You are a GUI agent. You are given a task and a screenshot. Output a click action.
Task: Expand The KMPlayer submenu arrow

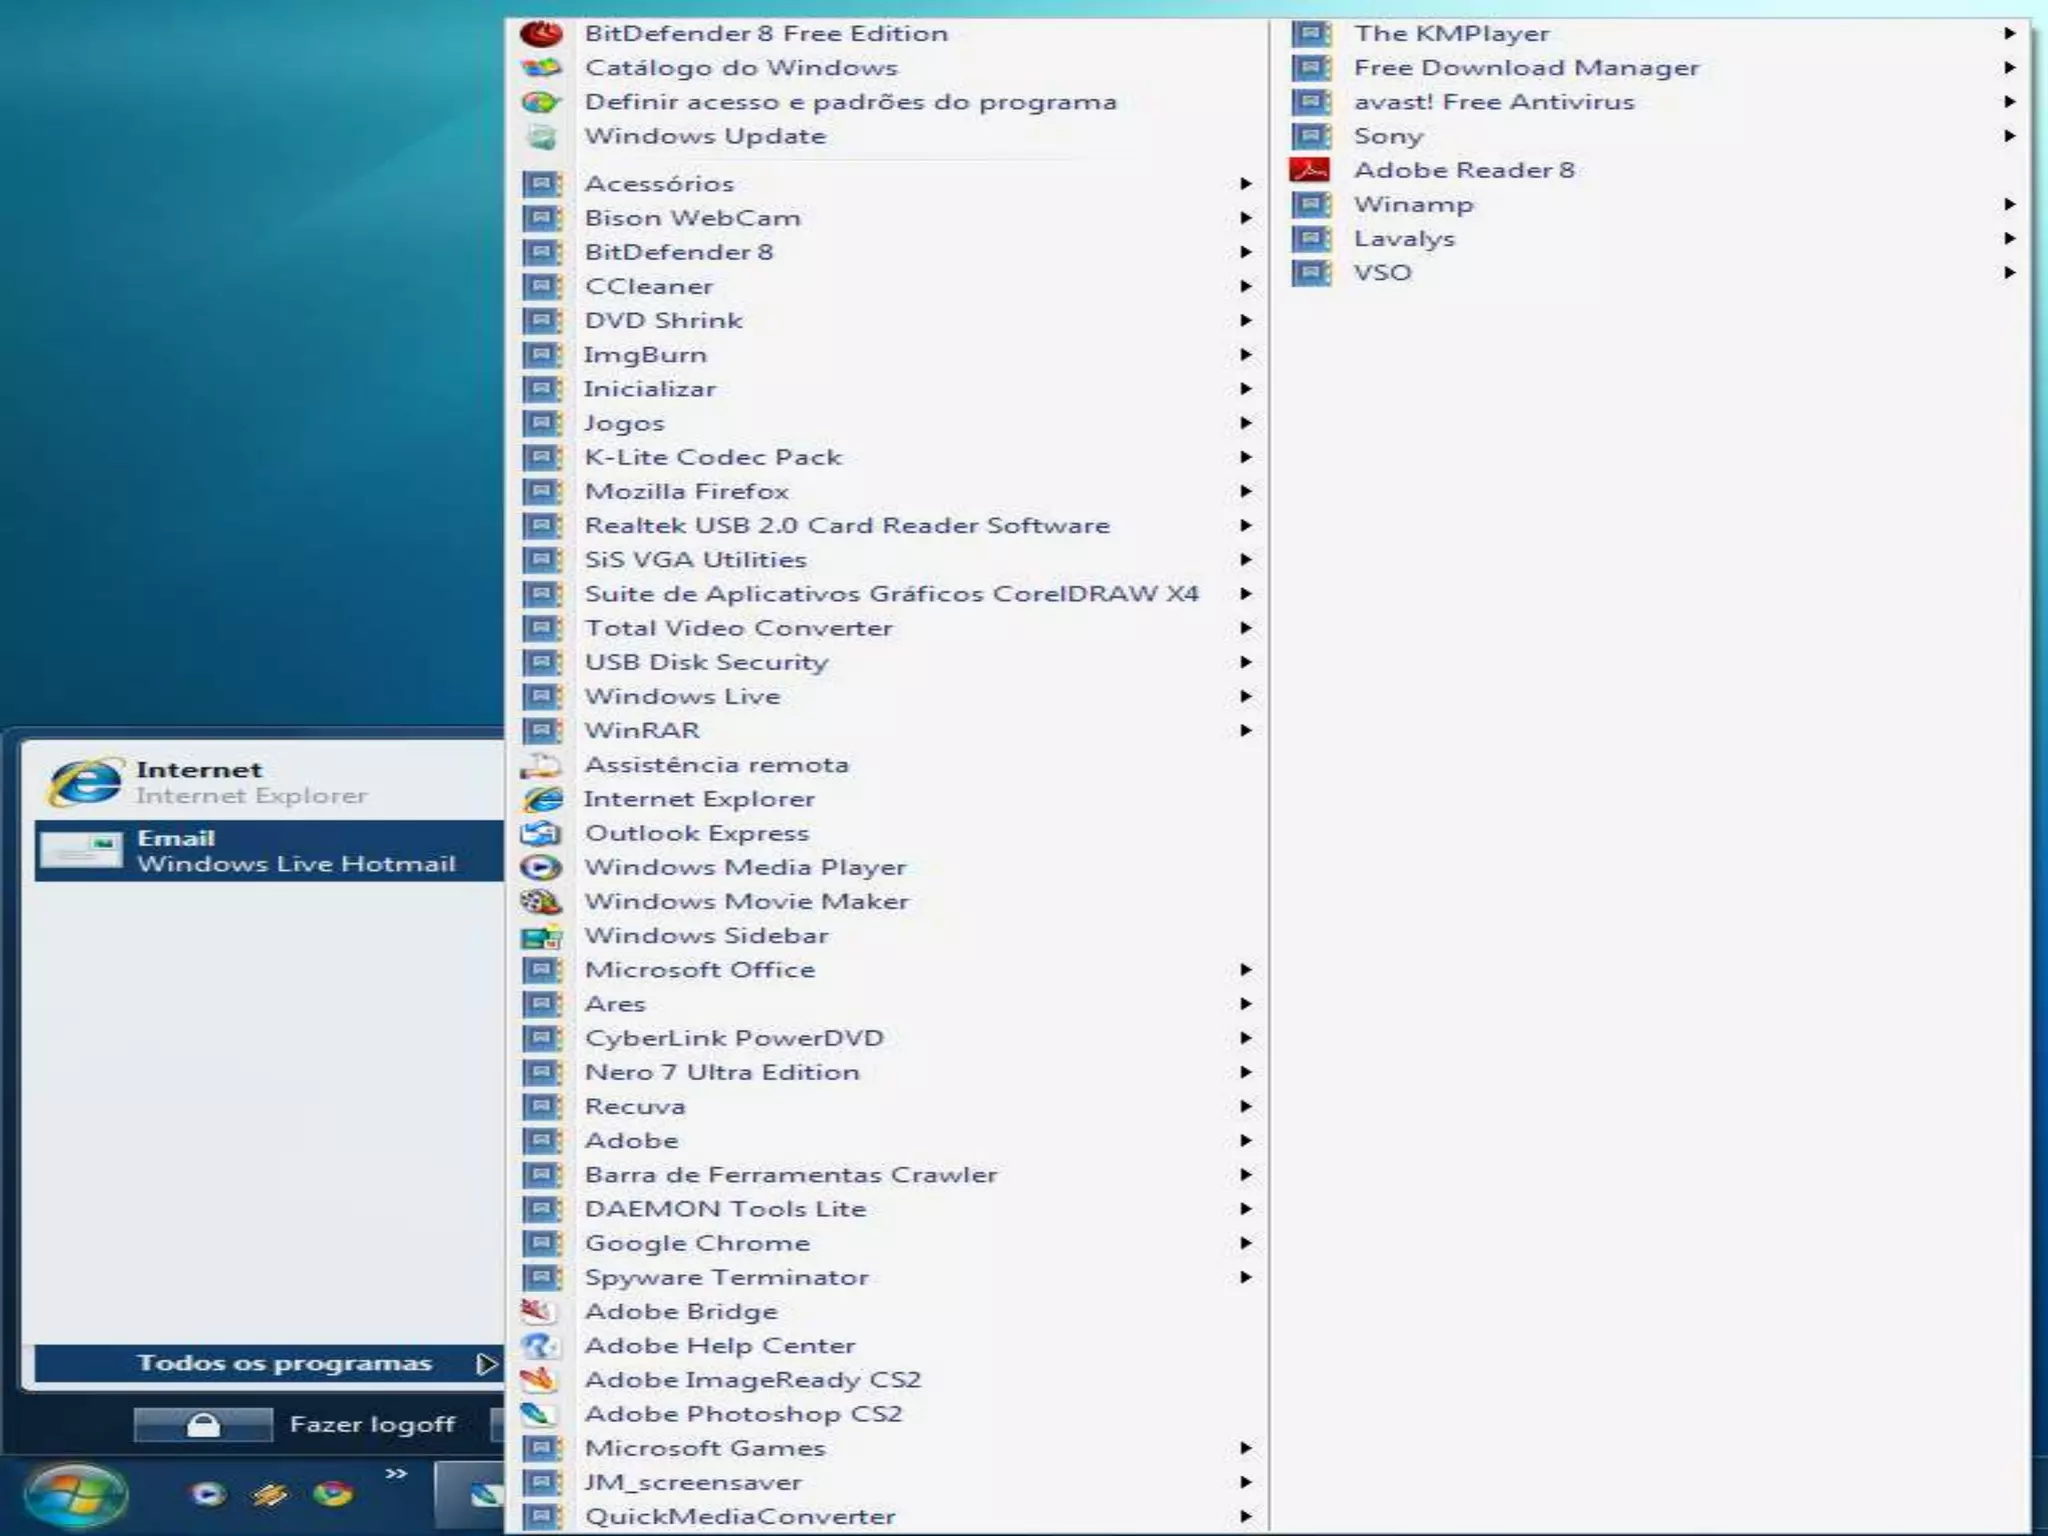2009,34
